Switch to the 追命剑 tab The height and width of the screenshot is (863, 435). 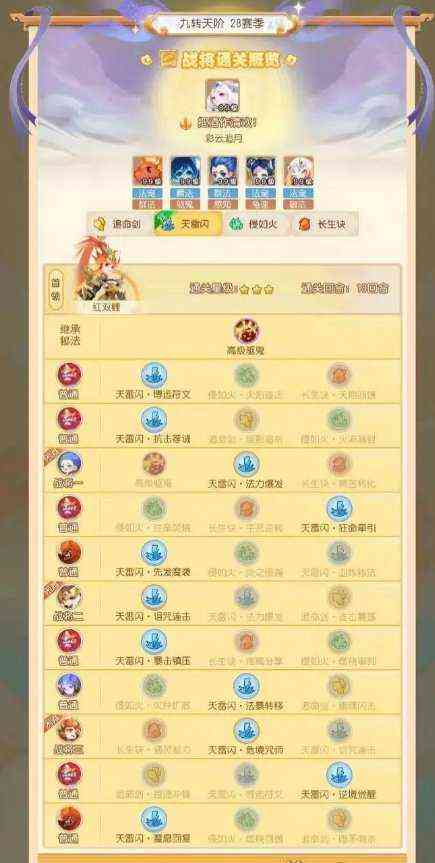[x=120, y=224]
